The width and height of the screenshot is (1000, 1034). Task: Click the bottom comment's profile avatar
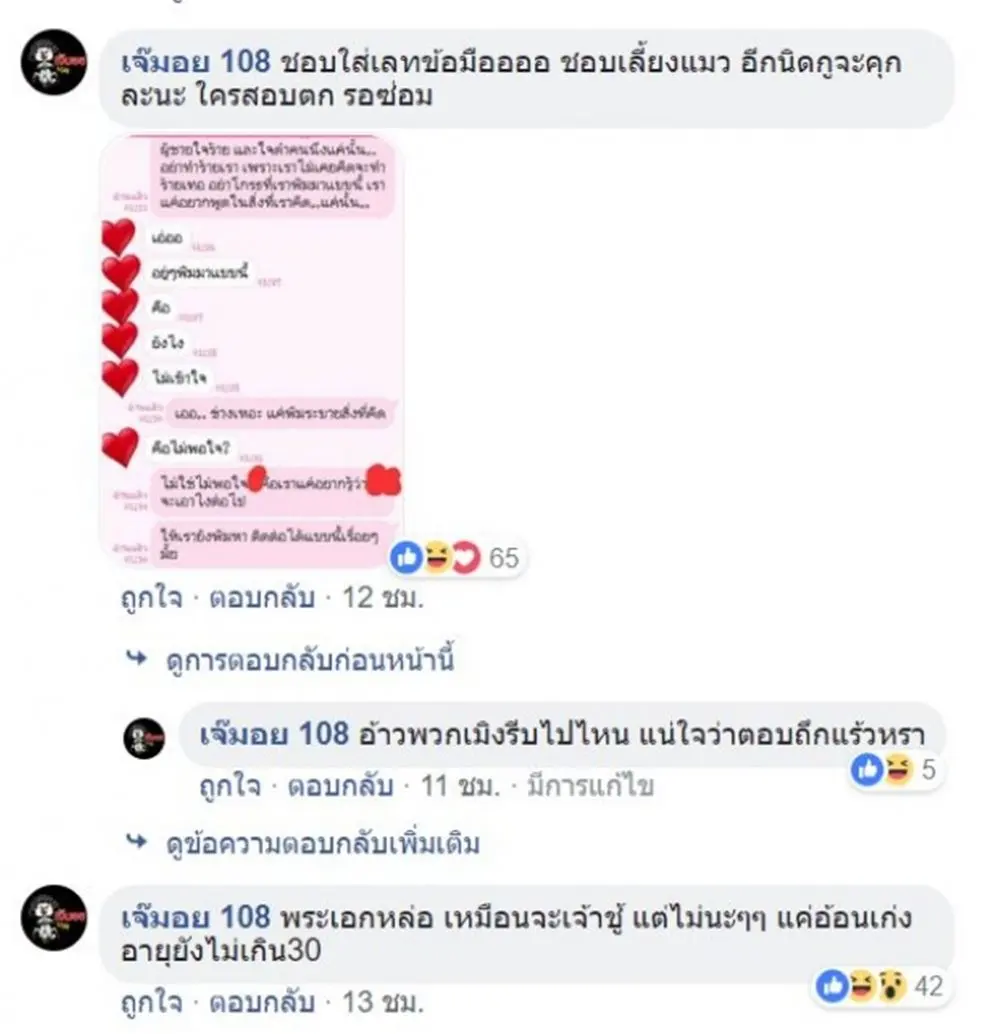[x=54, y=917]
